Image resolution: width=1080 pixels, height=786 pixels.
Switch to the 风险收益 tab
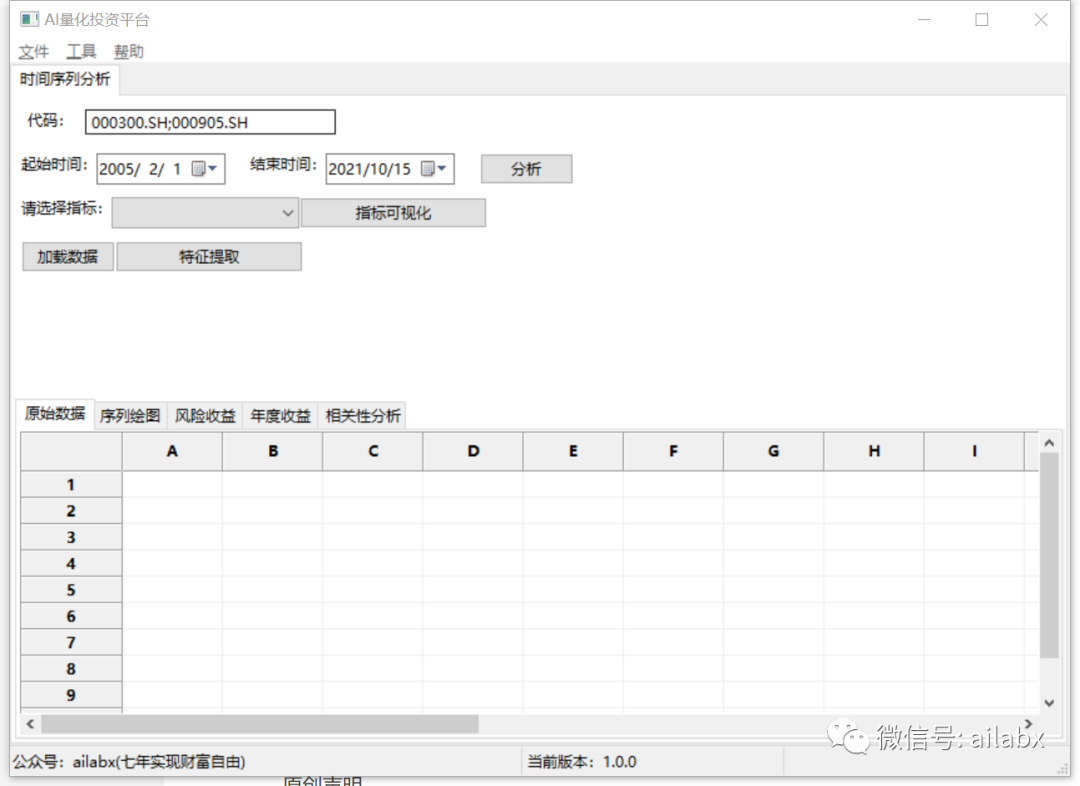[x=205, y=415]
